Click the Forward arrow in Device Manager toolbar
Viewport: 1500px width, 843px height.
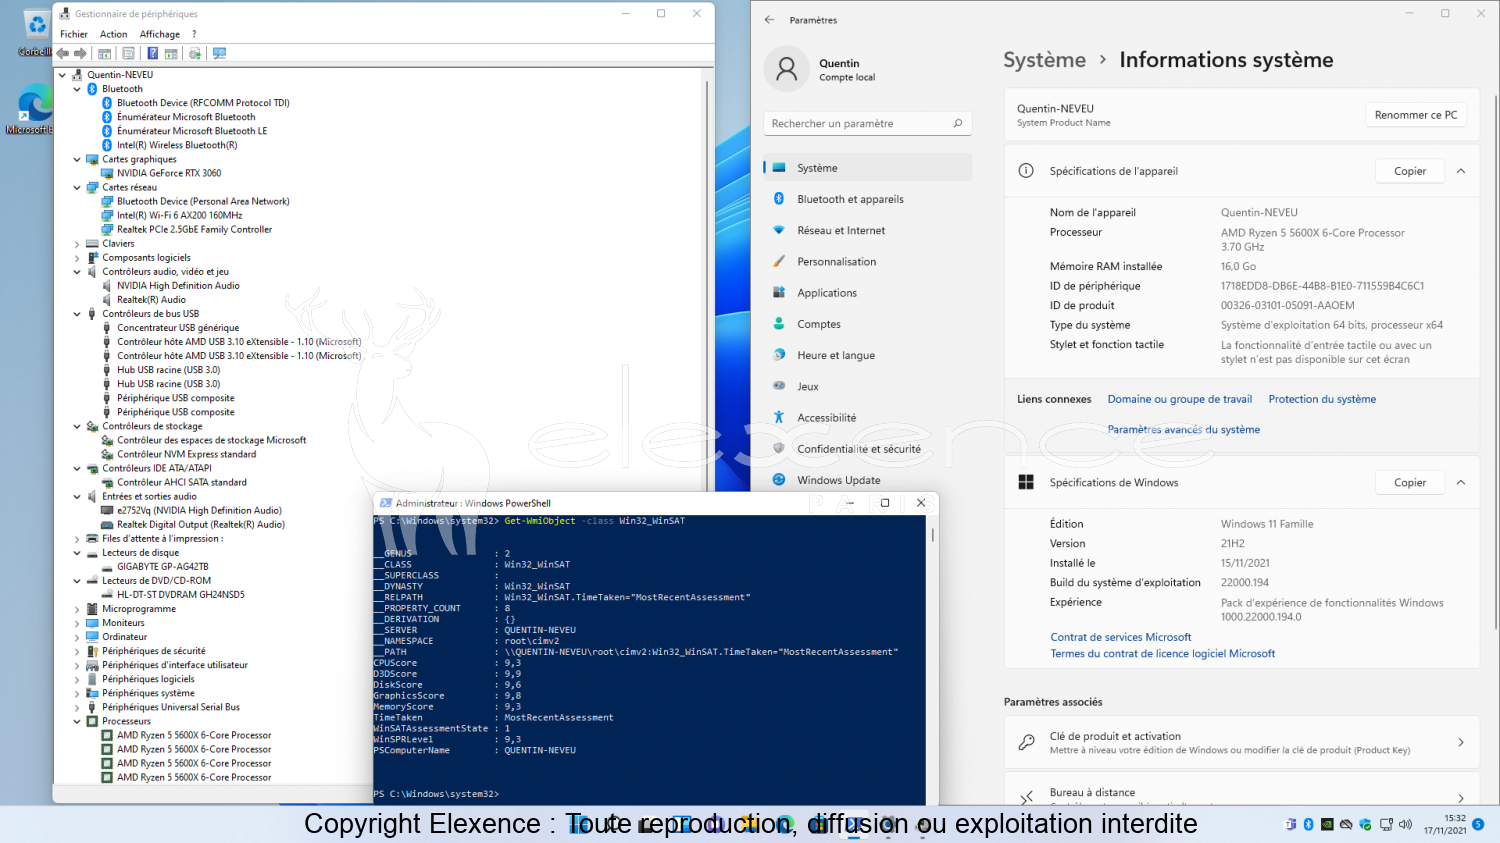(79, 53)
